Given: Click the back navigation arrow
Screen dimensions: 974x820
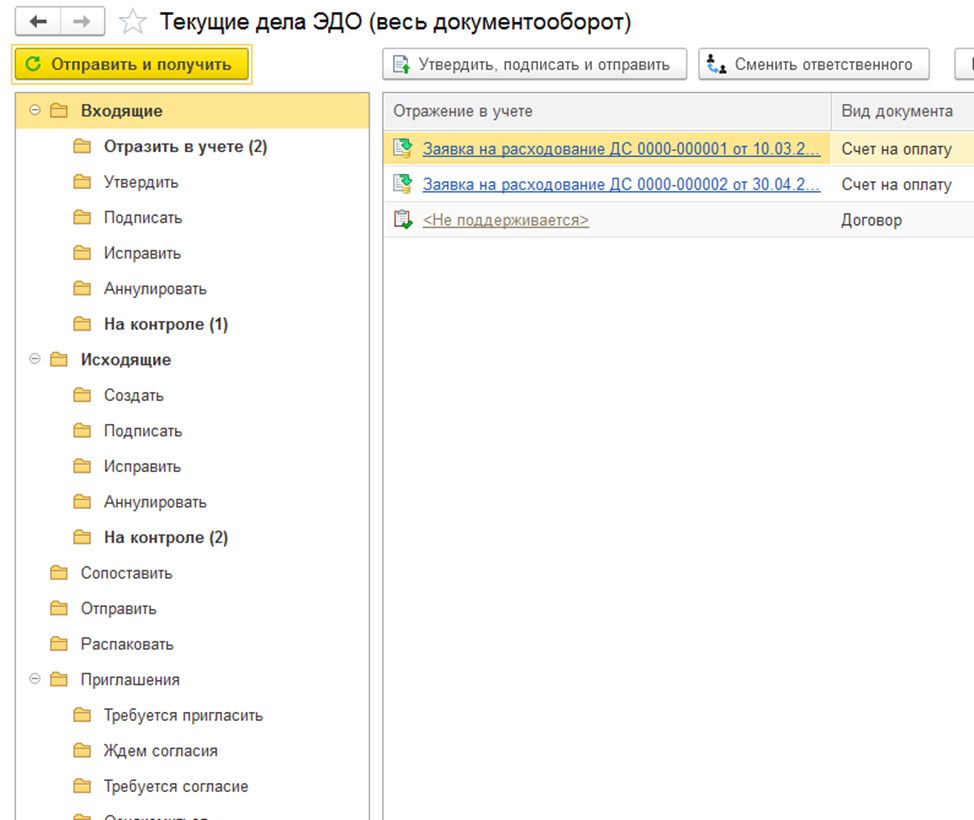Looking at the screenshot, I should pos(38,21).
